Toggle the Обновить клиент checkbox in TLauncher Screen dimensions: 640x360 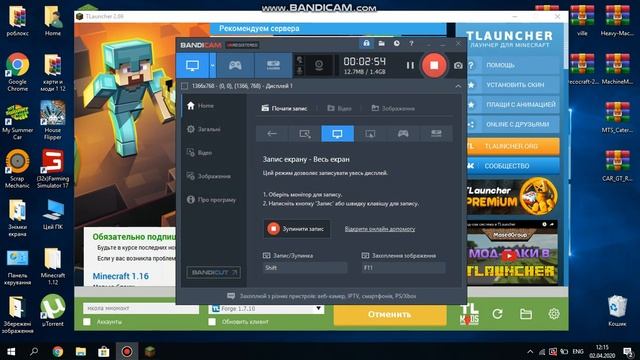212,322
